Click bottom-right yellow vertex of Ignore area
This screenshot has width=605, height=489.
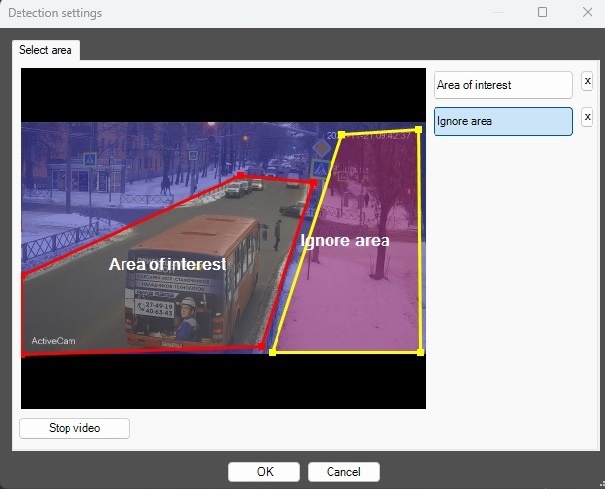coord(420,352)
